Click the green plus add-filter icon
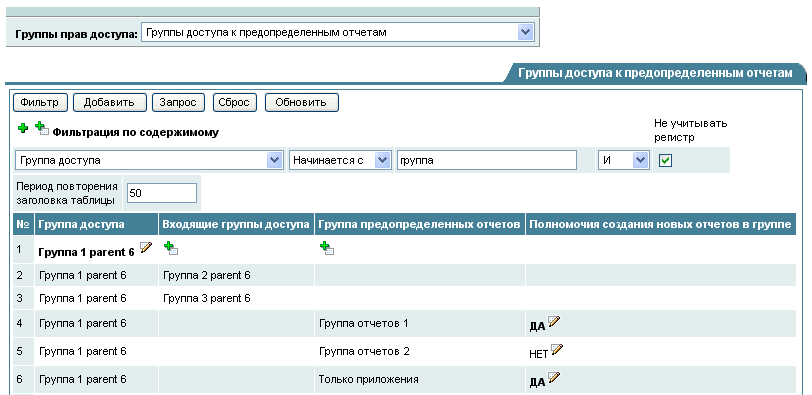Image resolution: width=812 pixels, height=395 pixels. (22, 128)
